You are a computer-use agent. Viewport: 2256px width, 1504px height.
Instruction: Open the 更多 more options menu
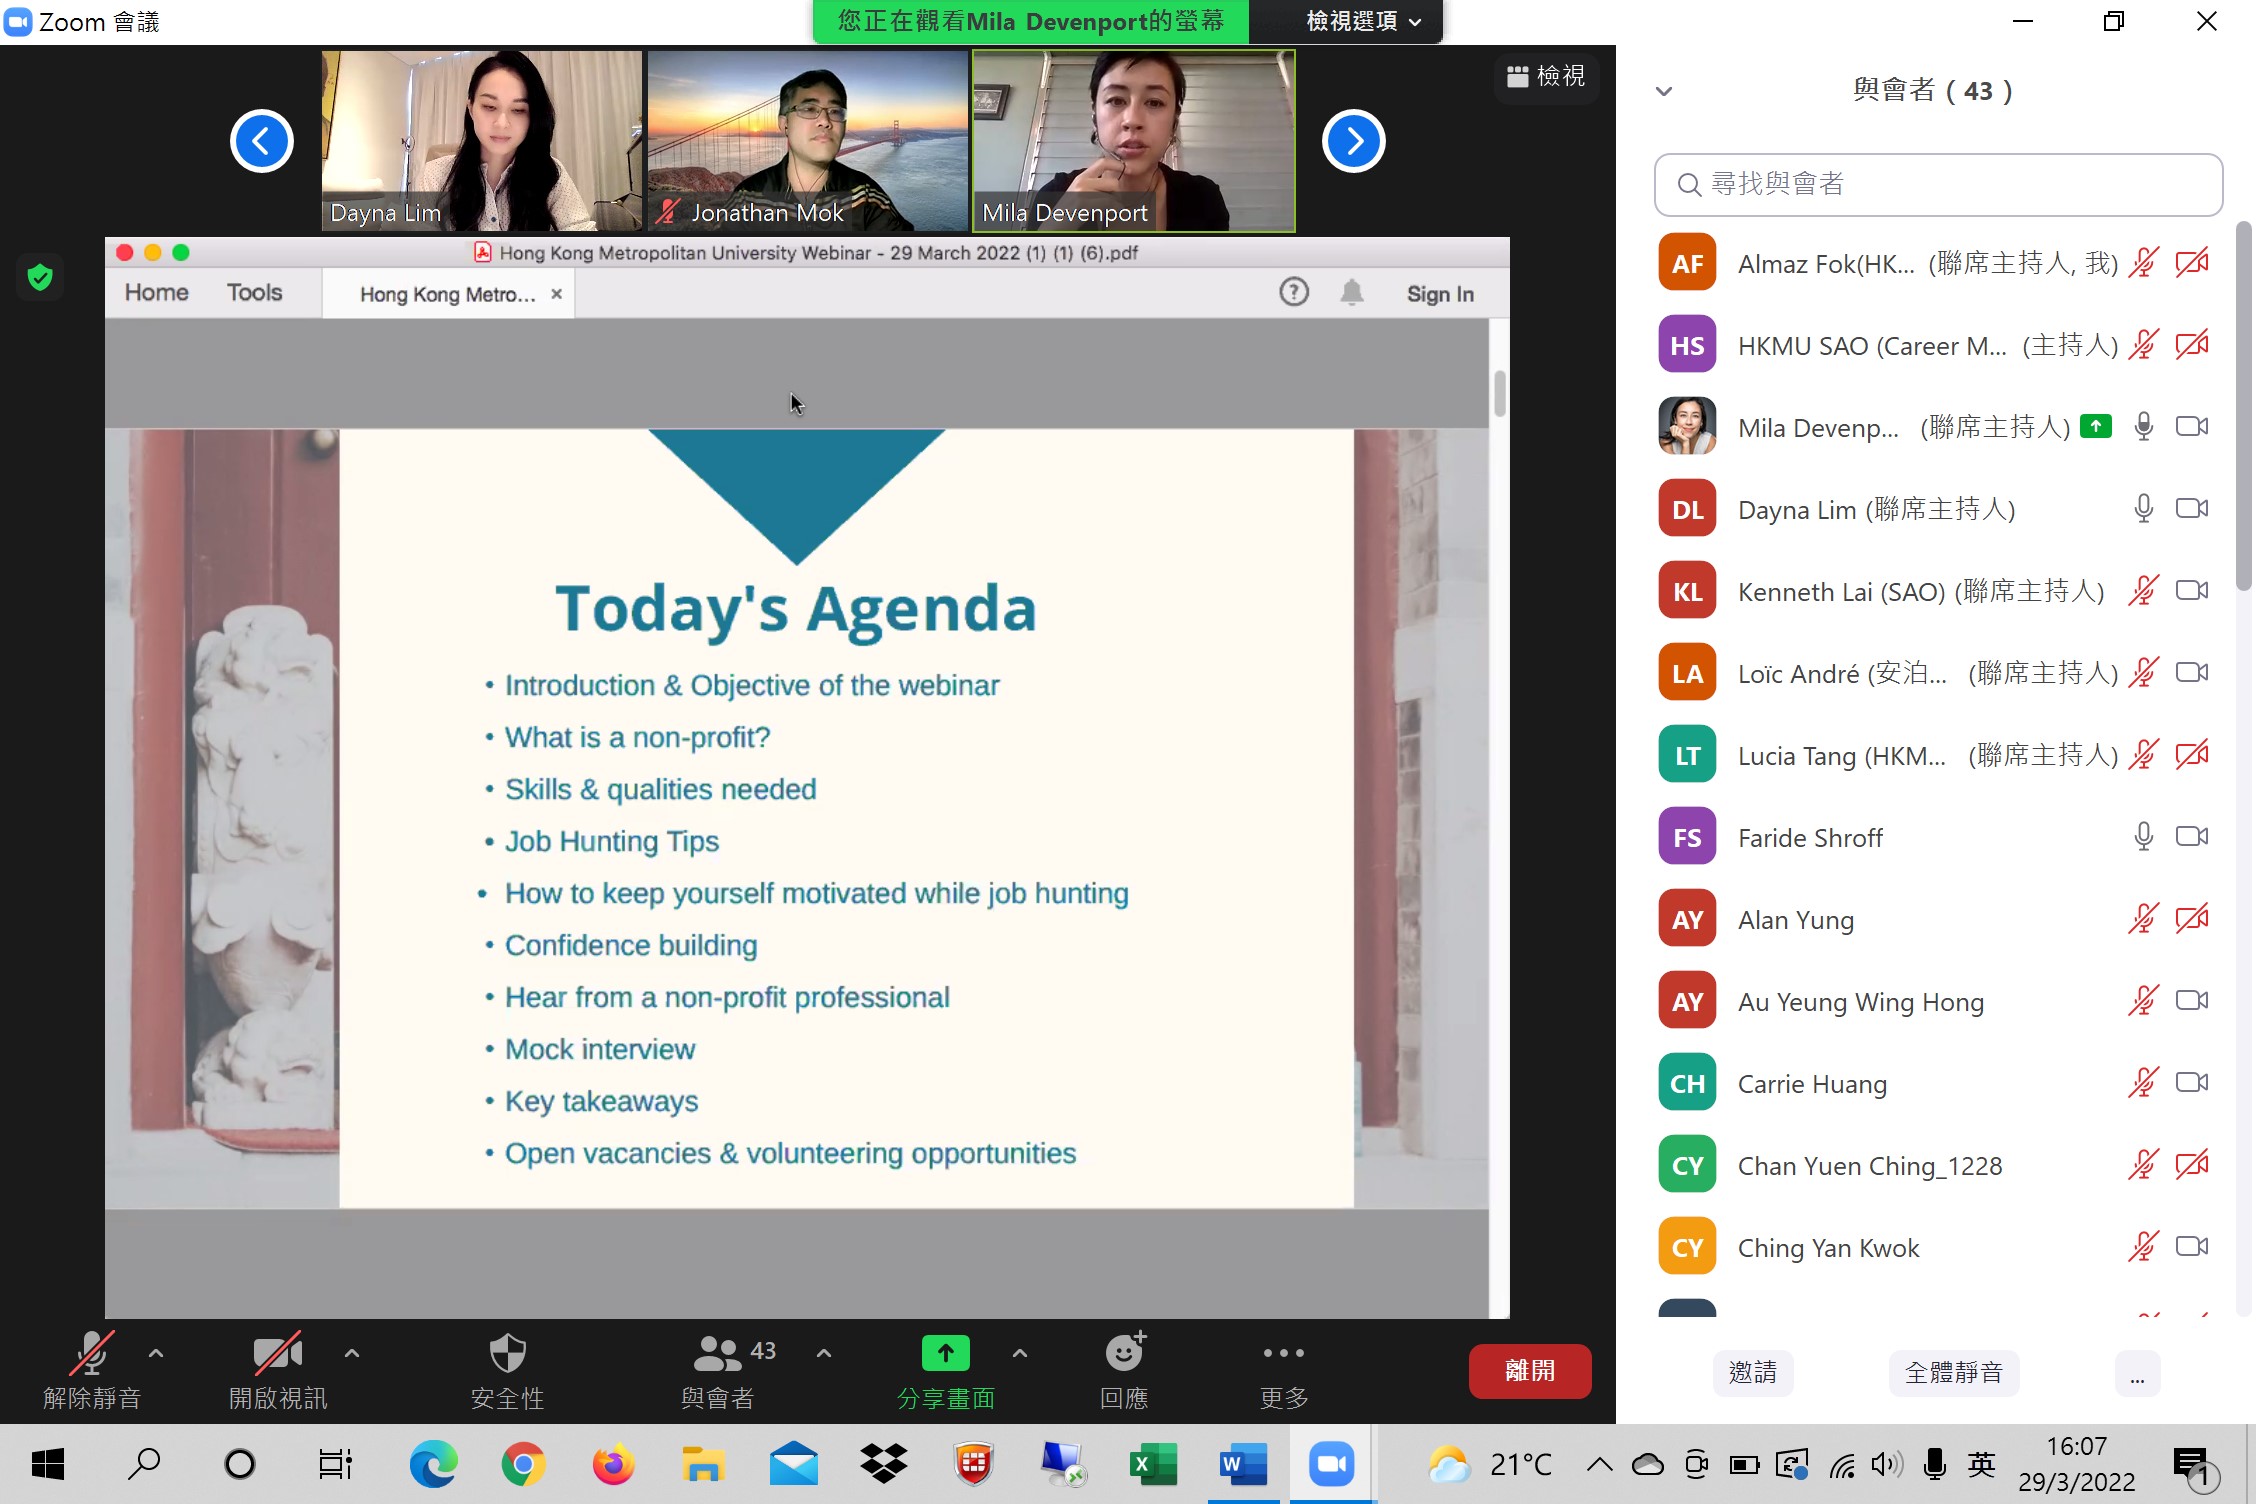click(x=1284, y=1370)
